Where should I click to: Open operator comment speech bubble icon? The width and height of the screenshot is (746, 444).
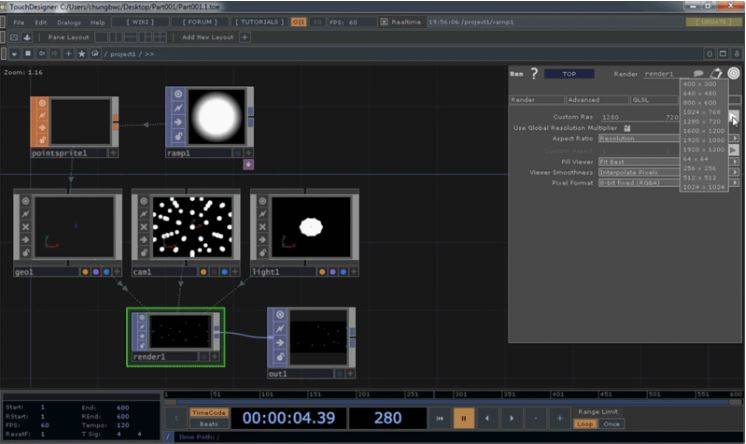click(x=698, y=73)
